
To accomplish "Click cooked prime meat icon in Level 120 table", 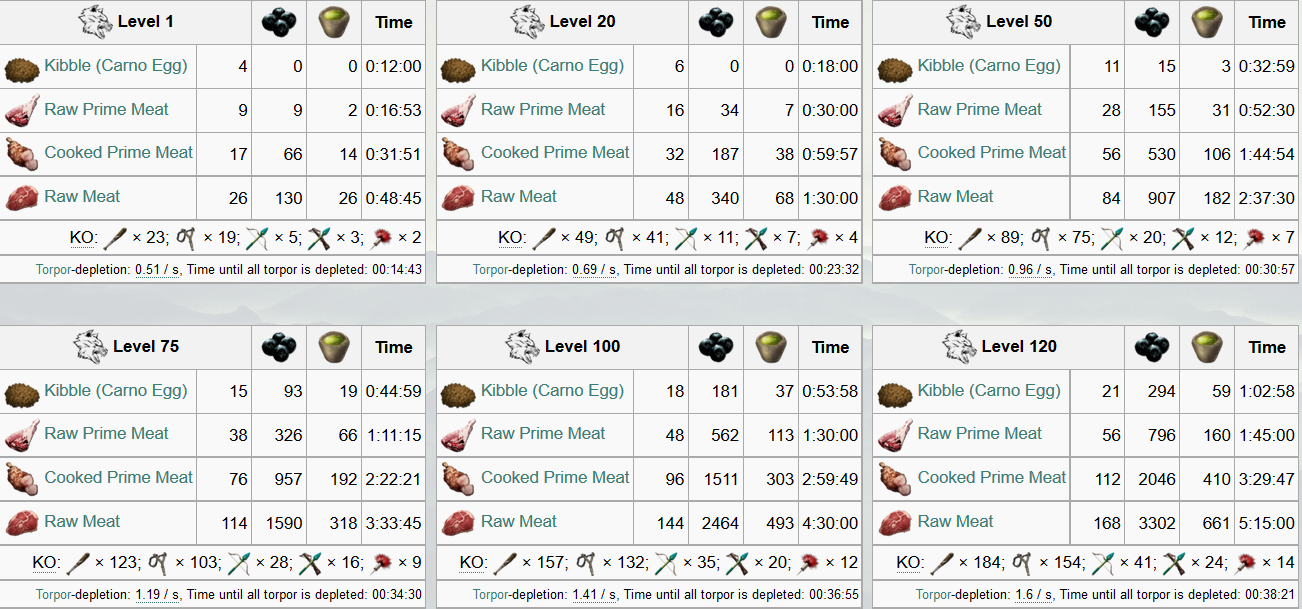I will tap(895, 479).
